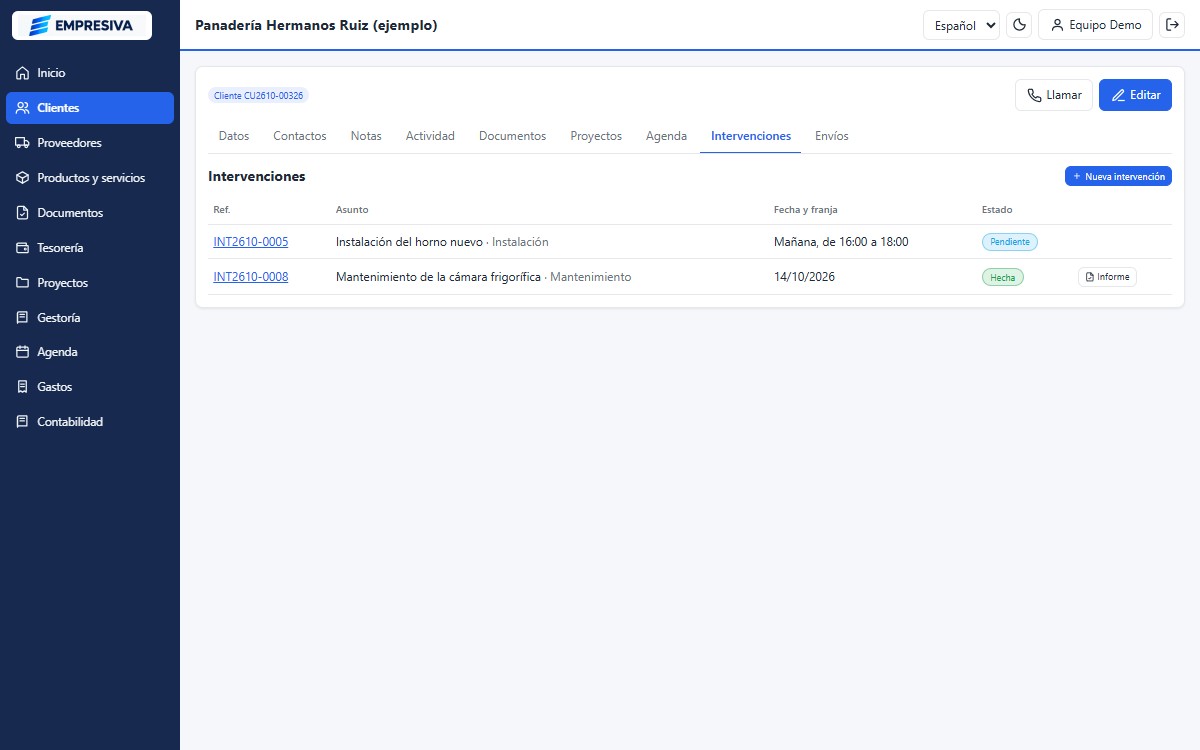Screen dimensions: 1200x750
Task: Click the 'Estado' column header
Action: [x=997, y=210]
